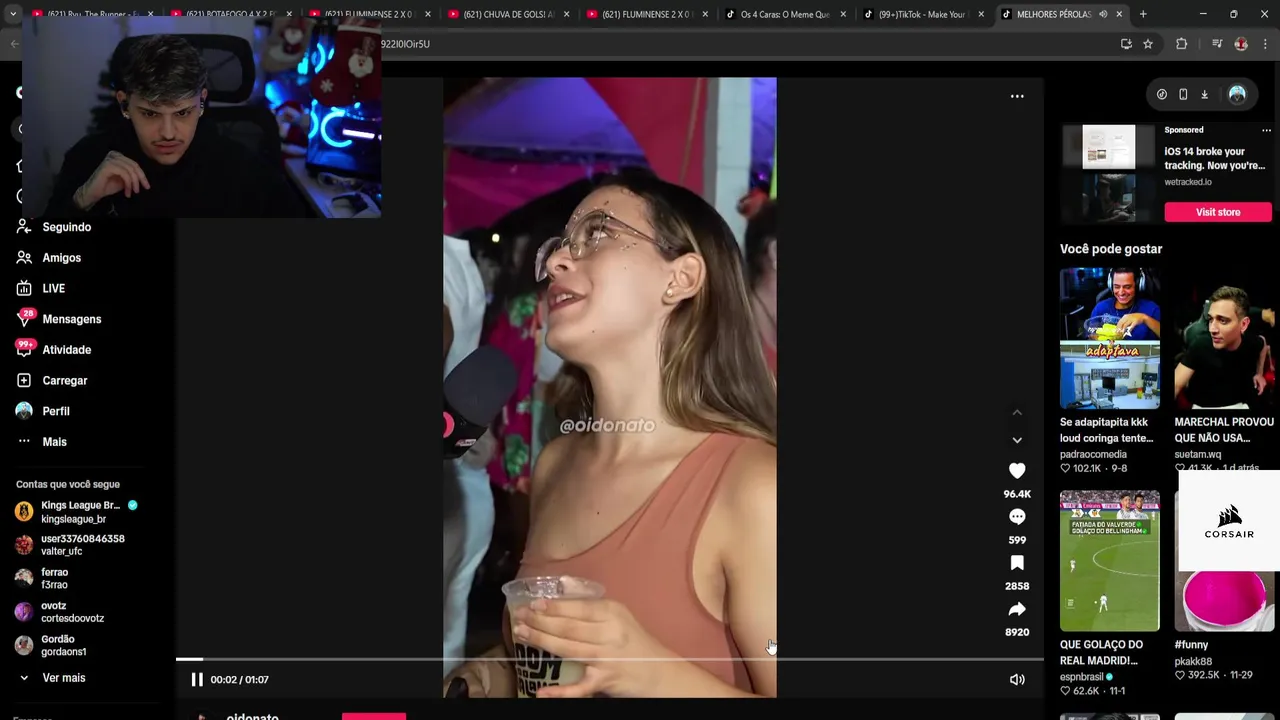Click the install app icon in address bar

click(x=1126, y=44)
